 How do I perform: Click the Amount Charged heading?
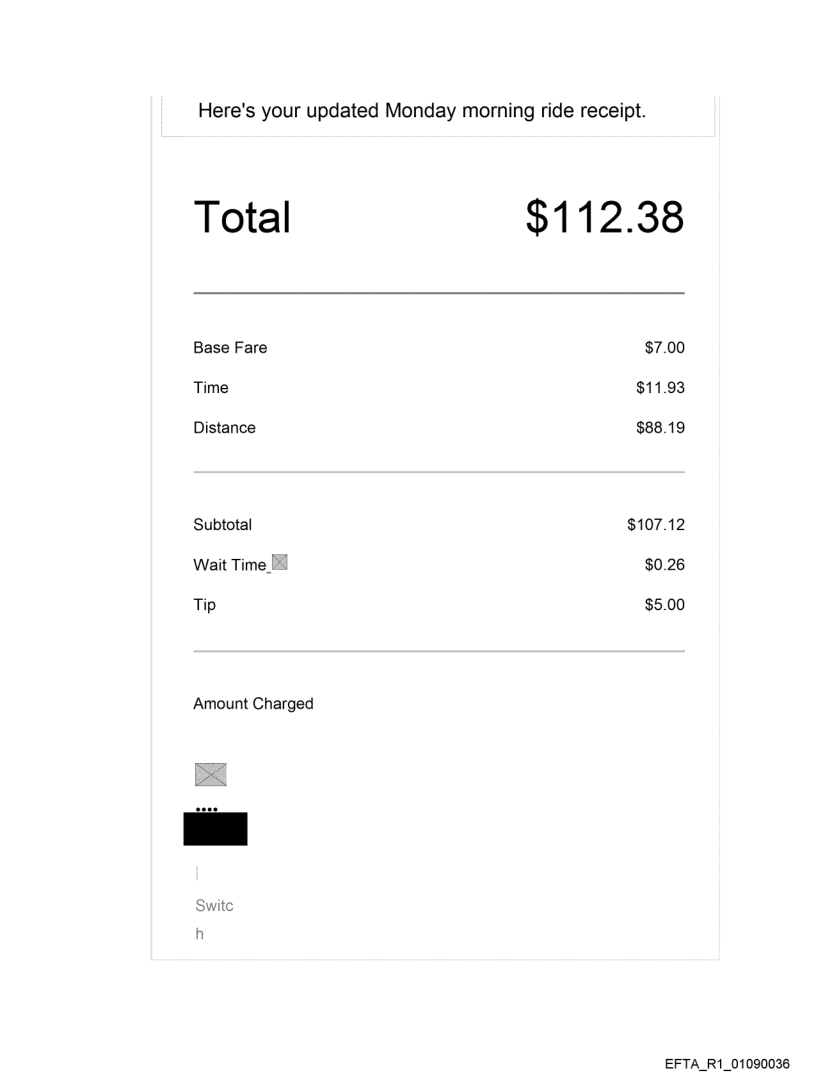coord(253,704)
